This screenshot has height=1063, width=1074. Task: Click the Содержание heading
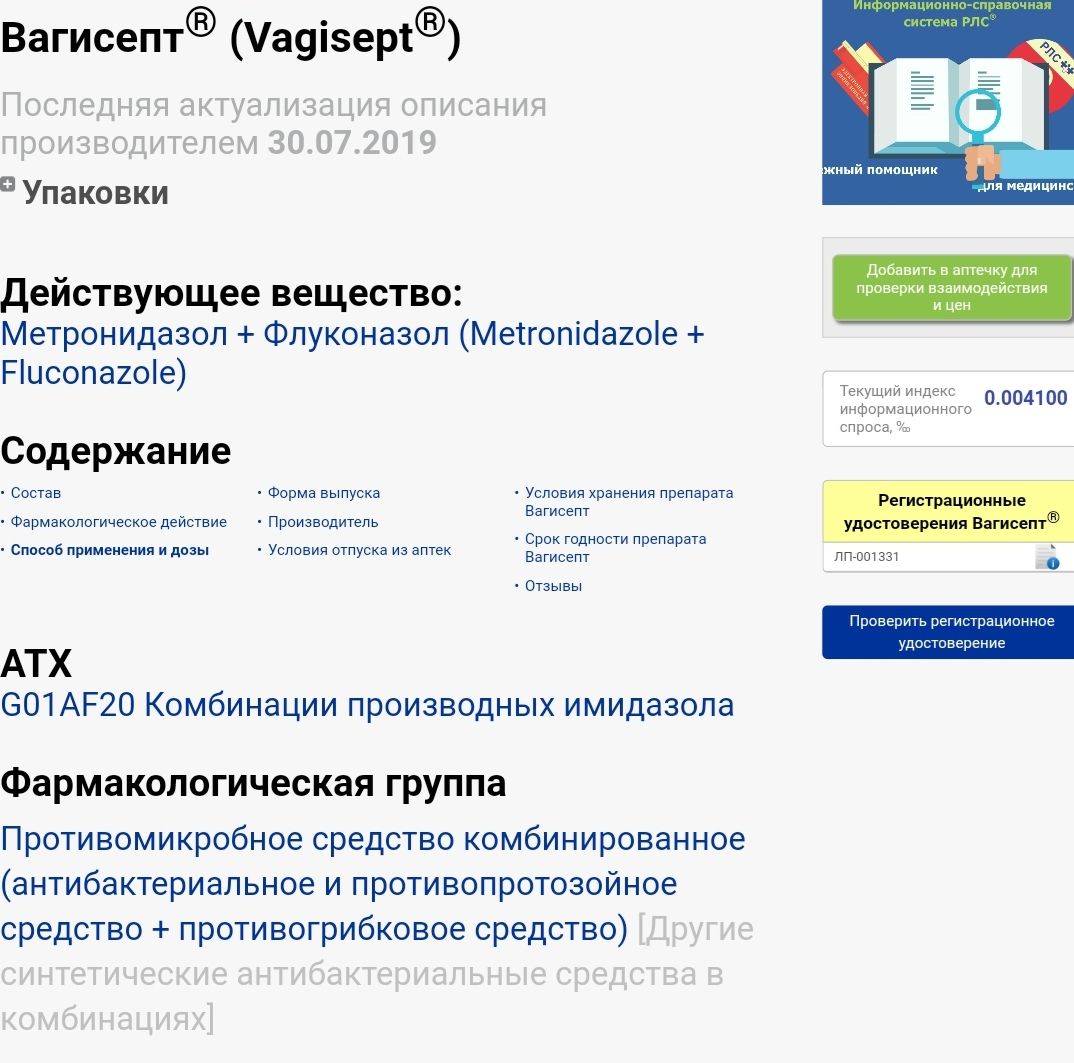tap(116, 451)
